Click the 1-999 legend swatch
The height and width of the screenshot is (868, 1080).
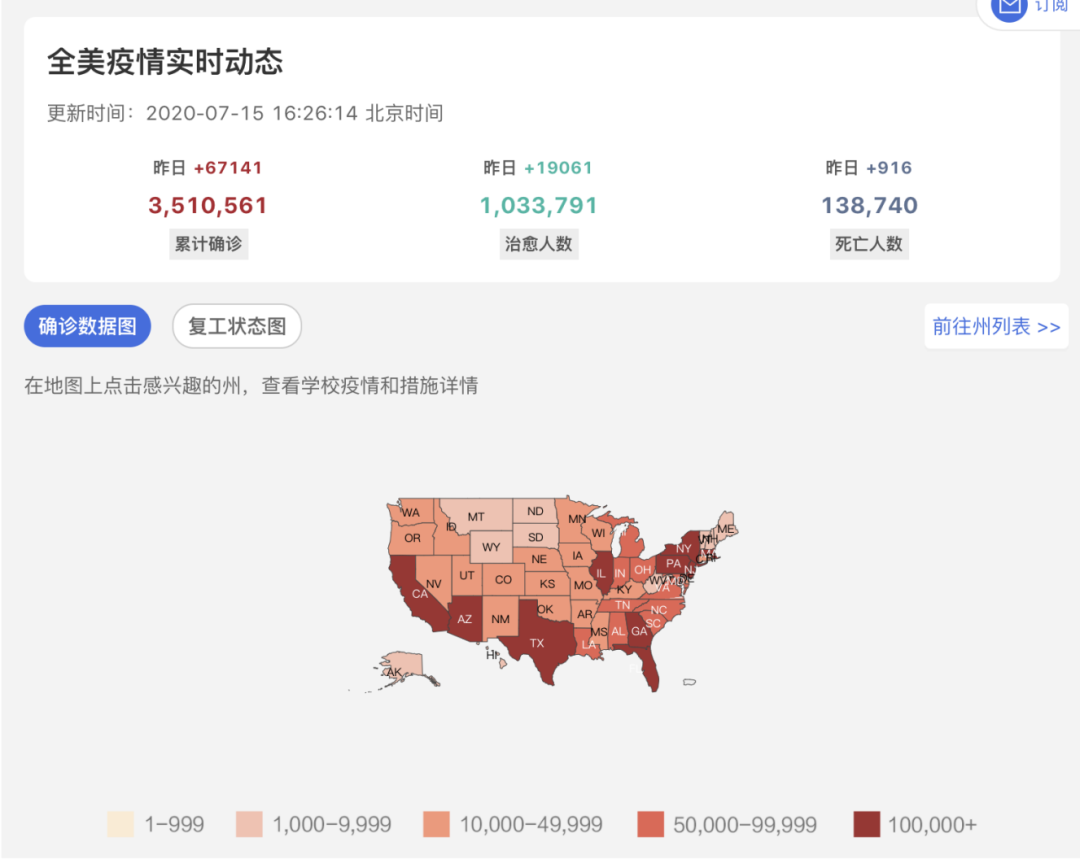pyautogui.click(x=120, y=825)
